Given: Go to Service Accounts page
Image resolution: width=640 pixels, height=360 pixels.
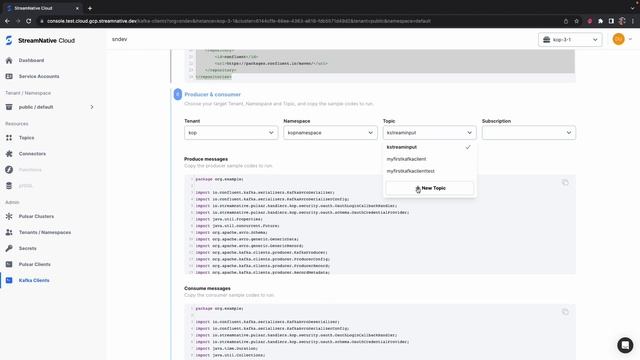Looking at the screenshot, I should click(x=39, y=76).
